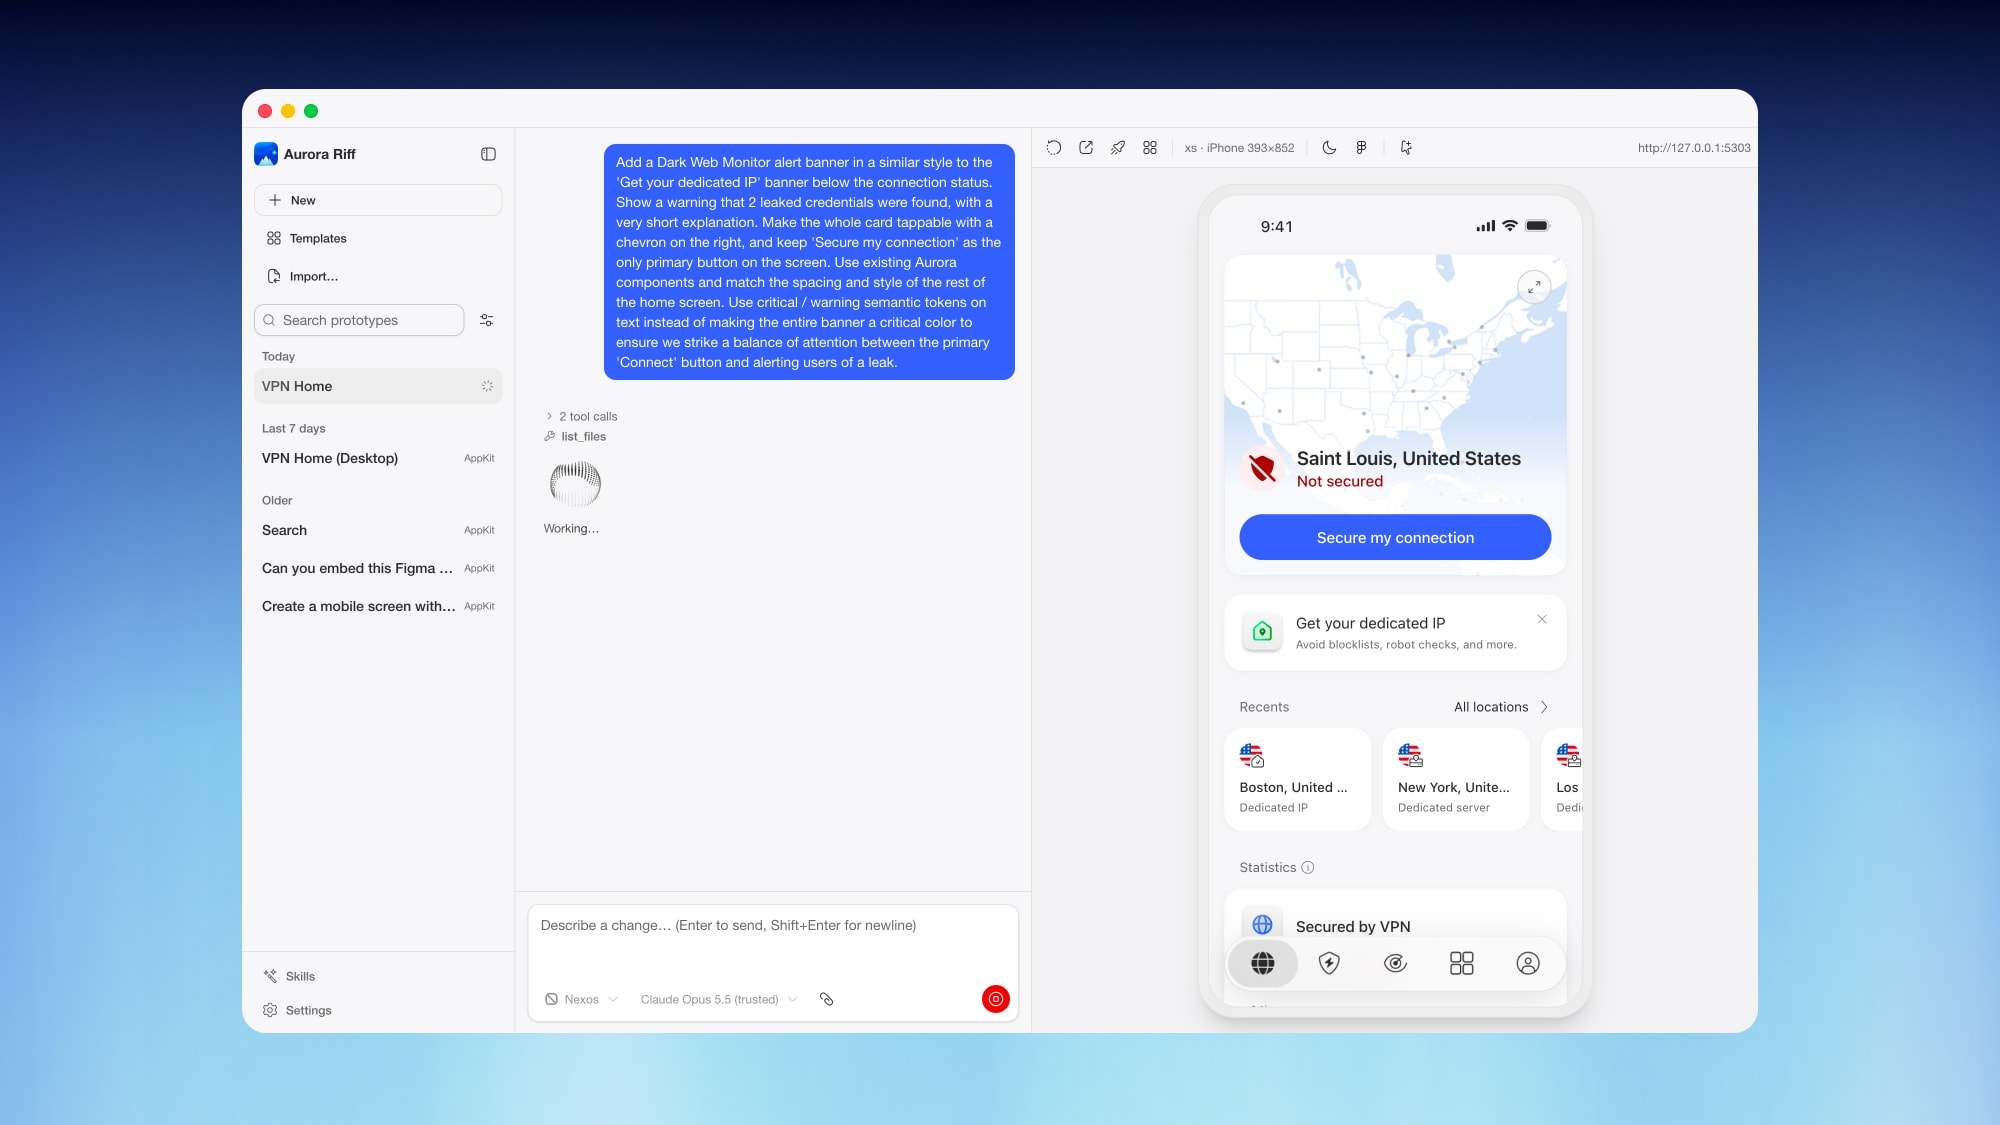Open 'Create a mobile screen with' prototype
The height and width of the screenshot is (1125, 2000).
(x=378, y=606)
